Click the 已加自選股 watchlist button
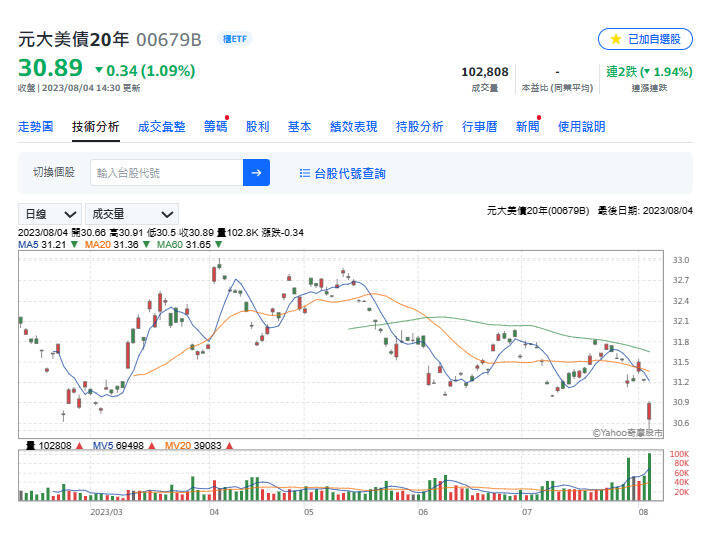The width and height of the screenshot is (712, 538). pos(645,39)
